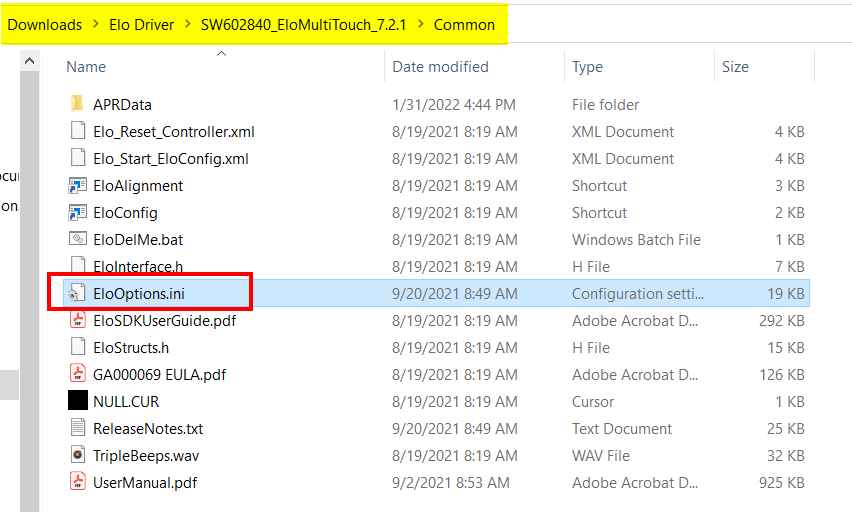Screen dimensions: 852x512
Task: Select the EloOptions.ini configuration file icon
Action: [76, 294]
